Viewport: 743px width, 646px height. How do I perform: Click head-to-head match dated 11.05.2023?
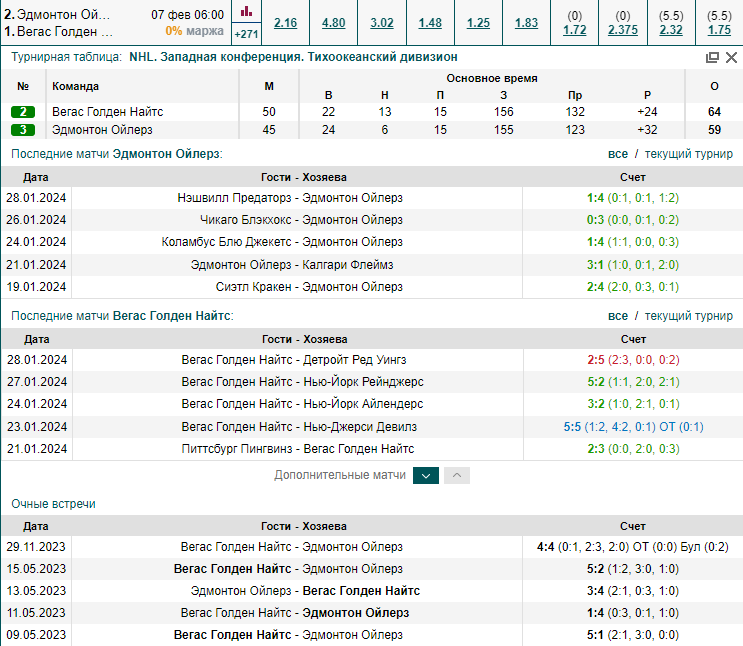click(372, 613)
